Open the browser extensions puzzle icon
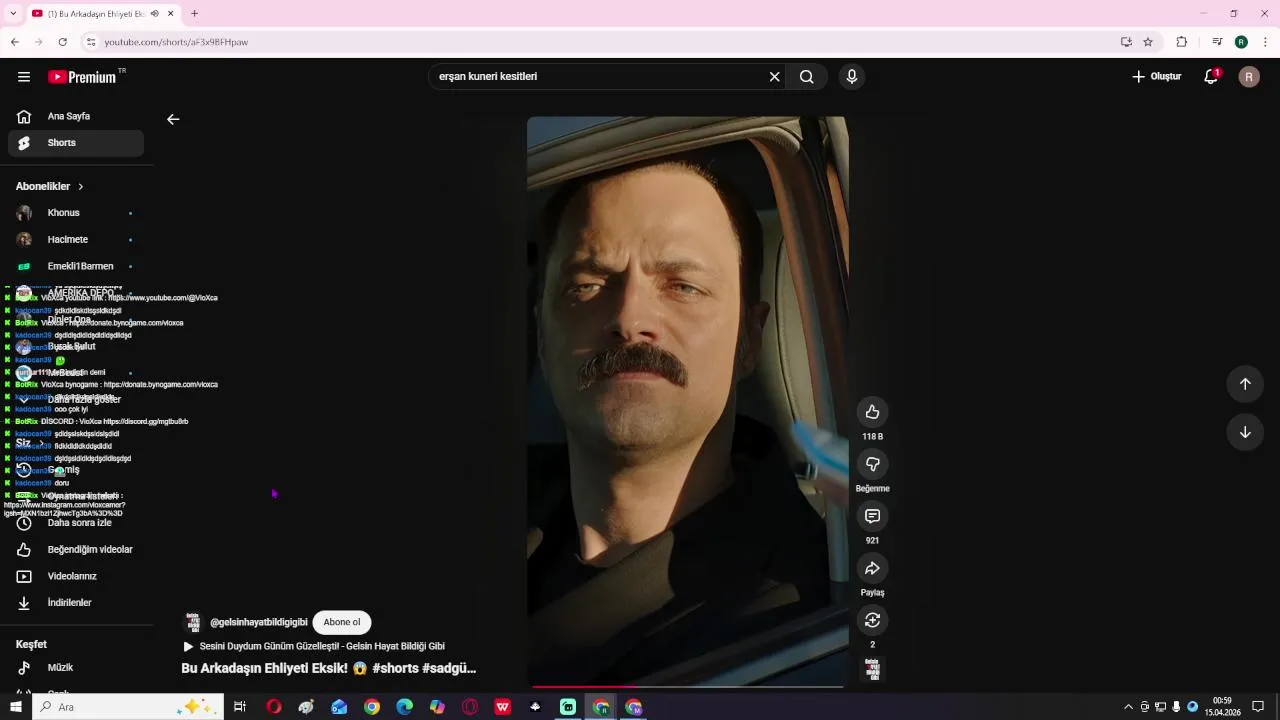Viewport: 1280px width, 720px height. point(1182,42)
